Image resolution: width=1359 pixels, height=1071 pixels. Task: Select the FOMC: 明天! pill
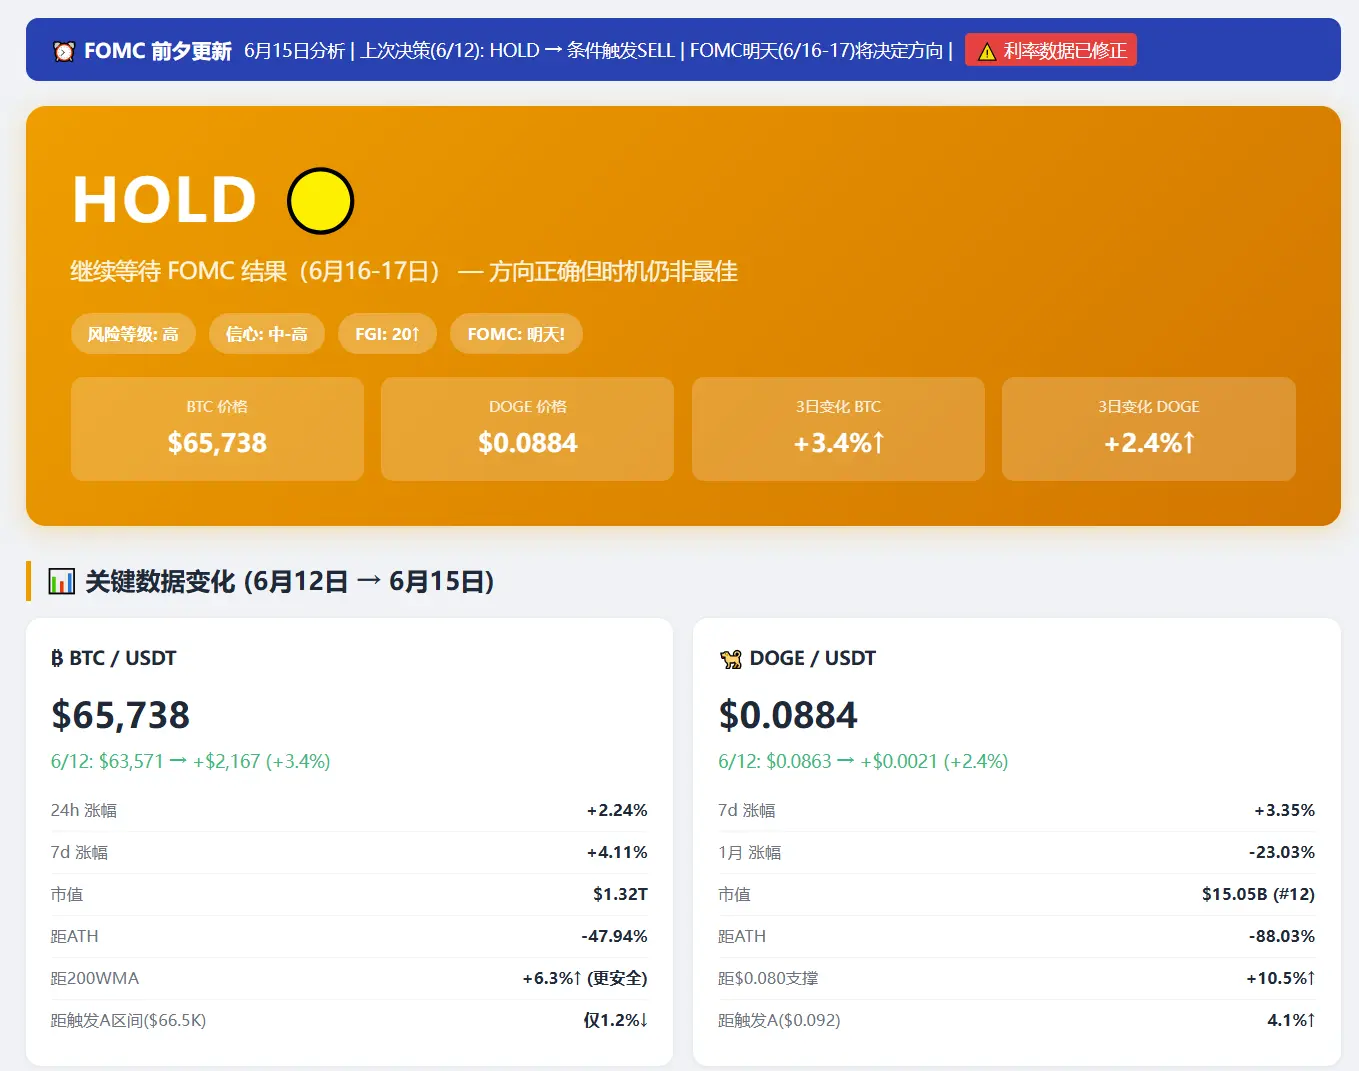[x=516, y=334]
